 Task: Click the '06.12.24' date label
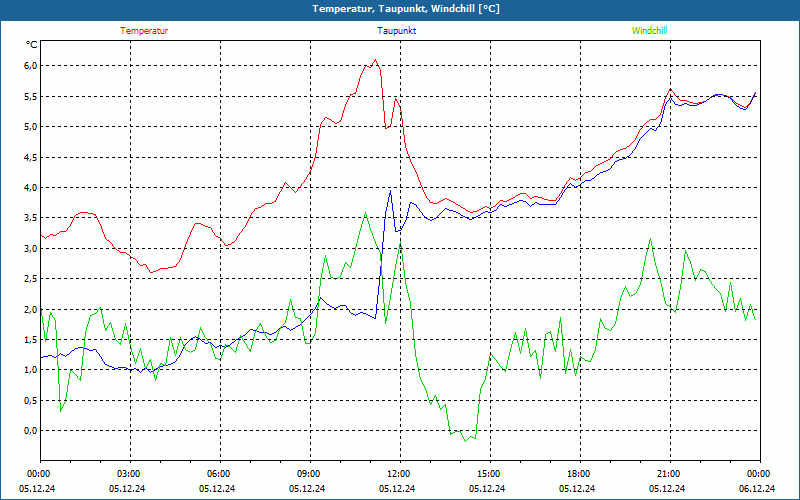click(757, 488)
